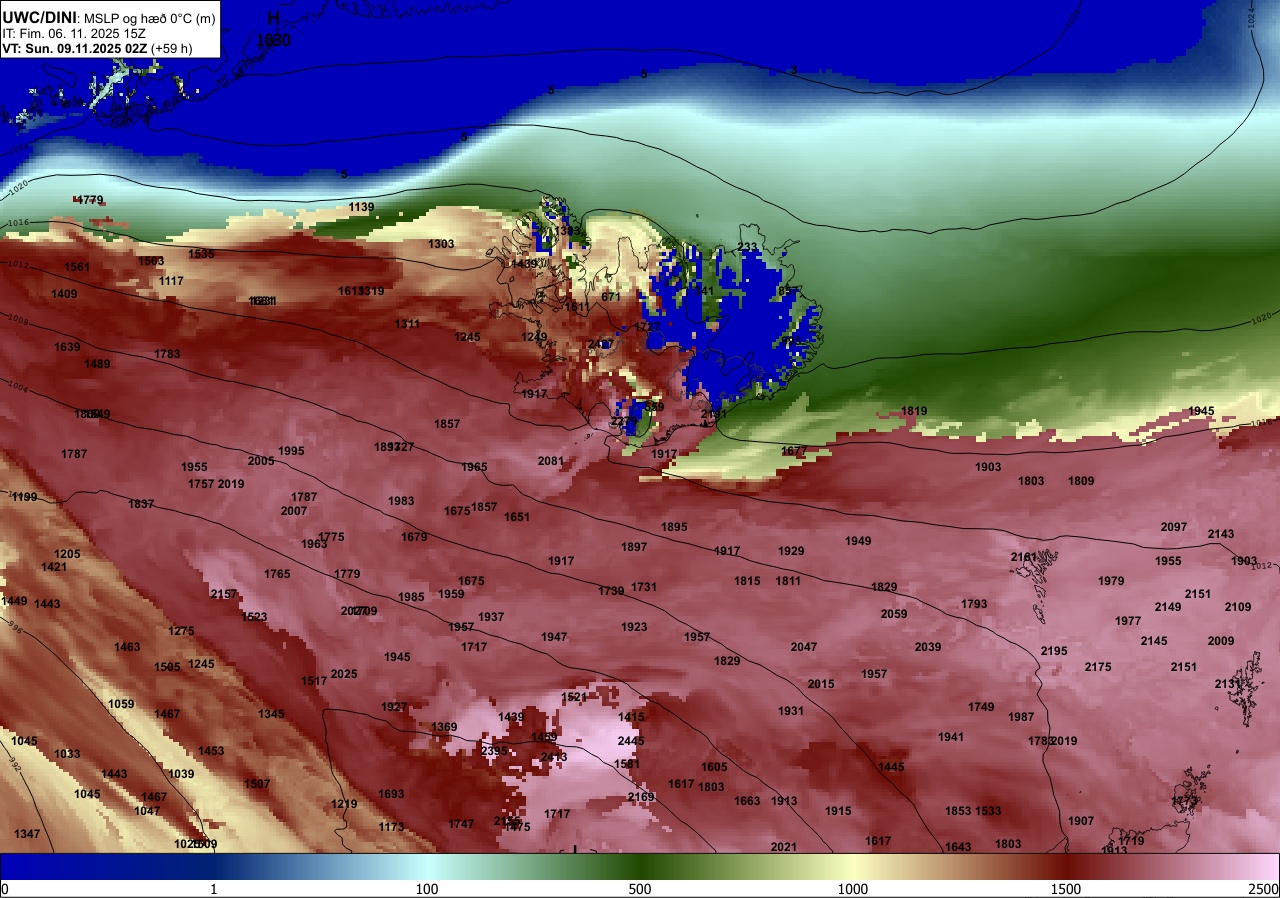
Task: Click the color scale tick labeled 100
Action: (427, 889)
